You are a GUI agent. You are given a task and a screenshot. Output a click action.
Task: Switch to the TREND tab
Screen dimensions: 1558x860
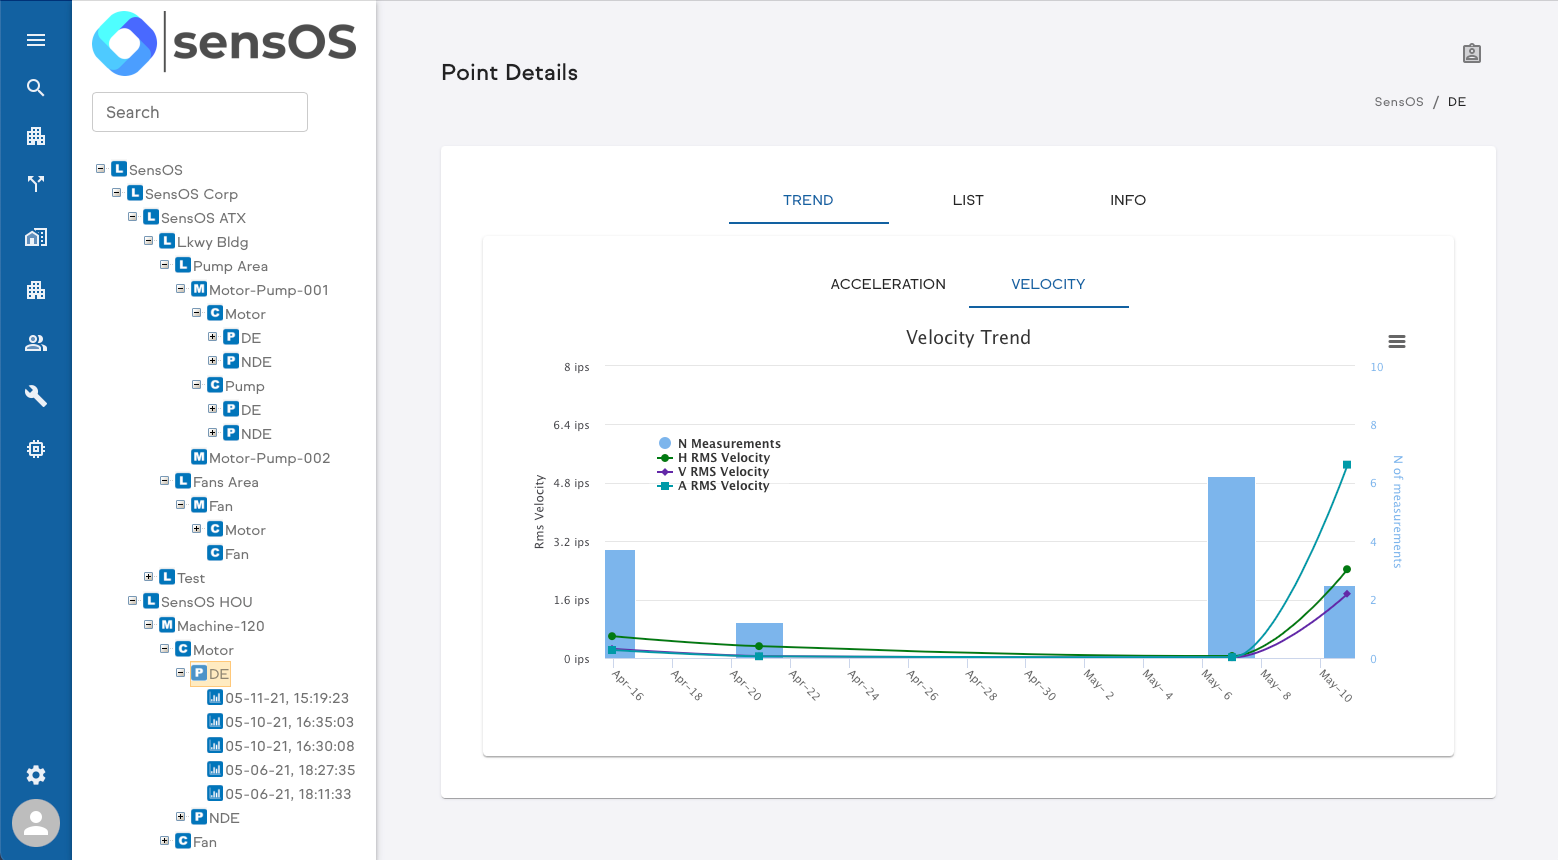pos(808,200)
